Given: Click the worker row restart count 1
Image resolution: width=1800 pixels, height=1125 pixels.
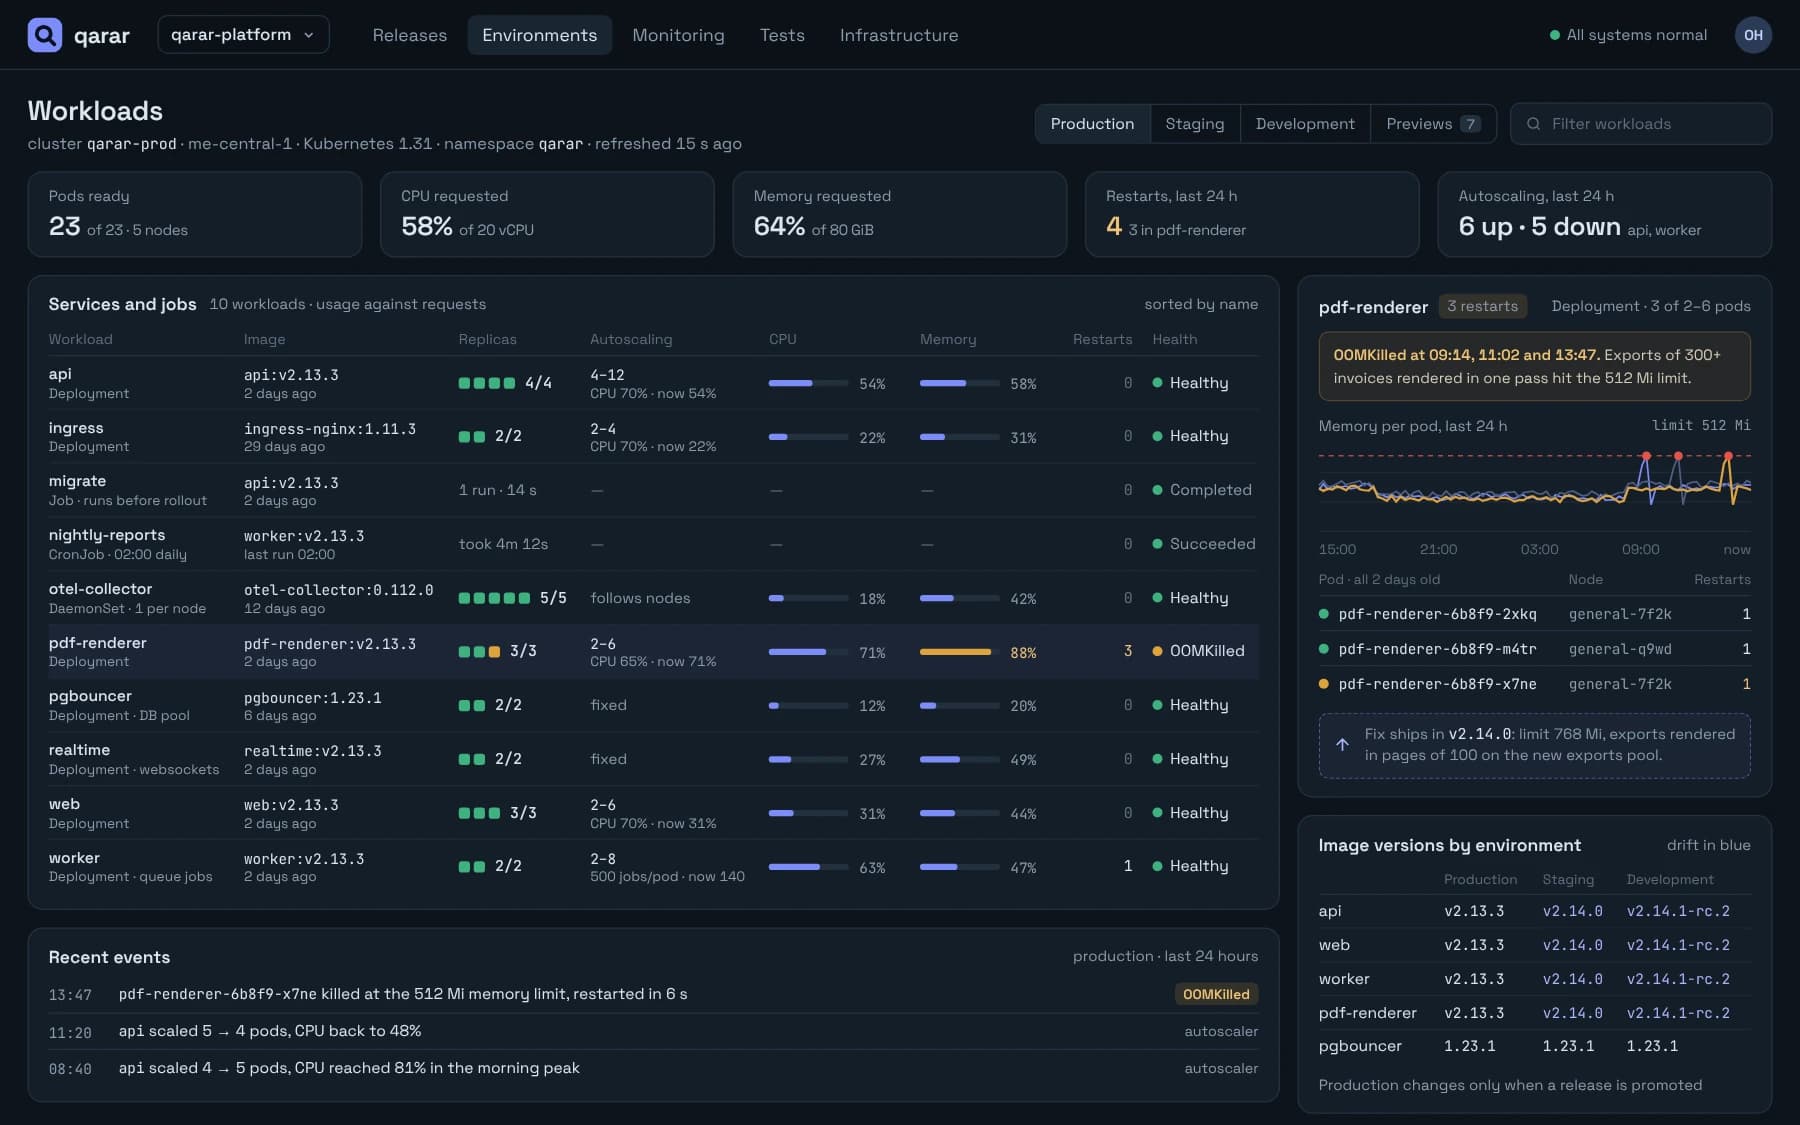Looking at the screenshot, I should [1128, 866].
